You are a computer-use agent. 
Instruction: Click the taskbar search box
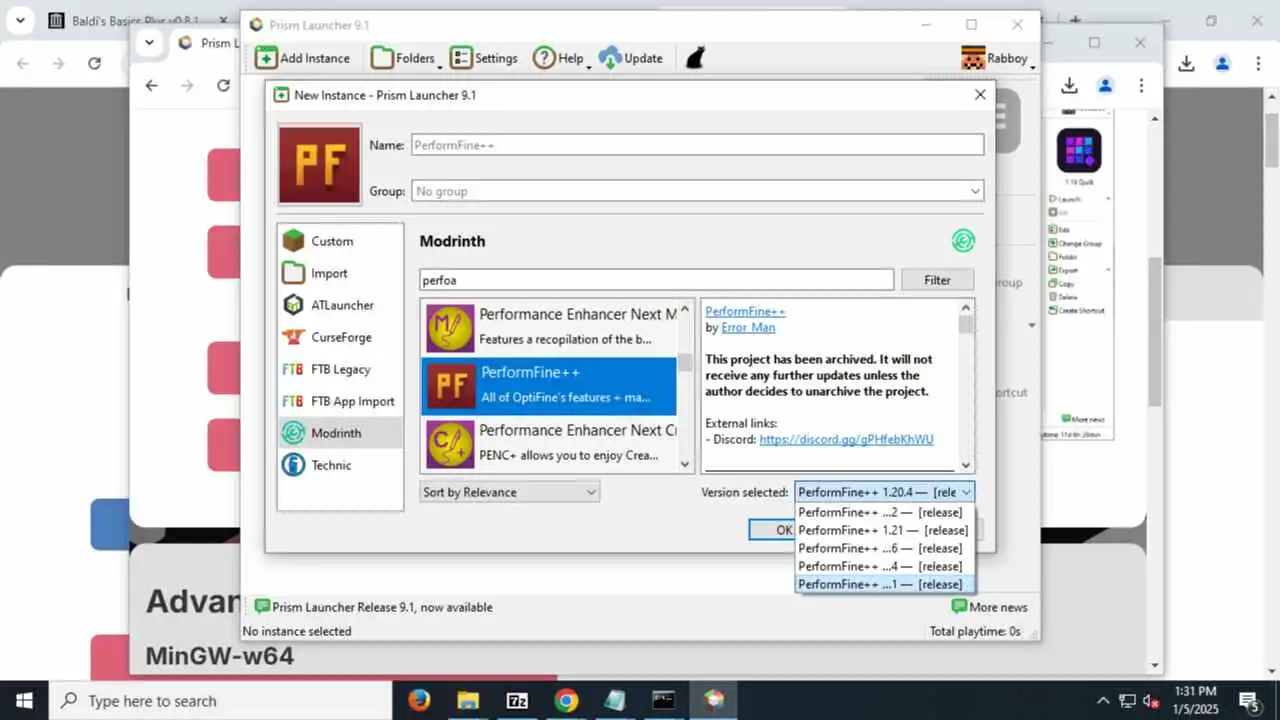[x=220, y=700]
